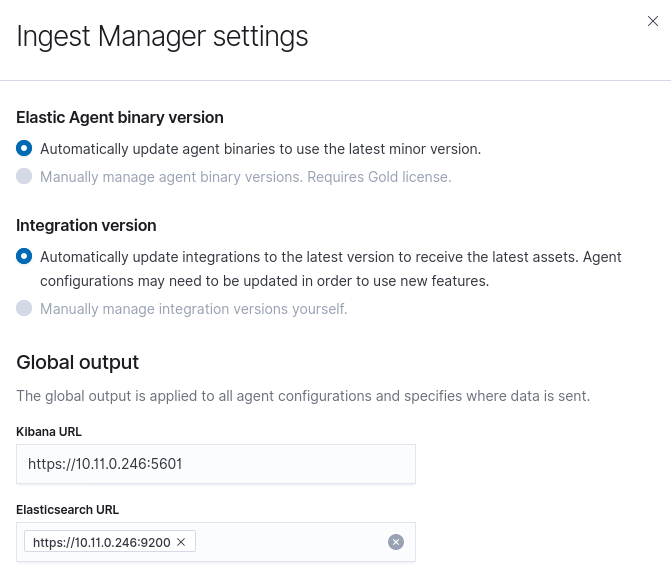This screenshot has height=575, width=671.
Task: Select manual agent binary versions radio button
Action: pyautogui.click(x=24, y=177)
